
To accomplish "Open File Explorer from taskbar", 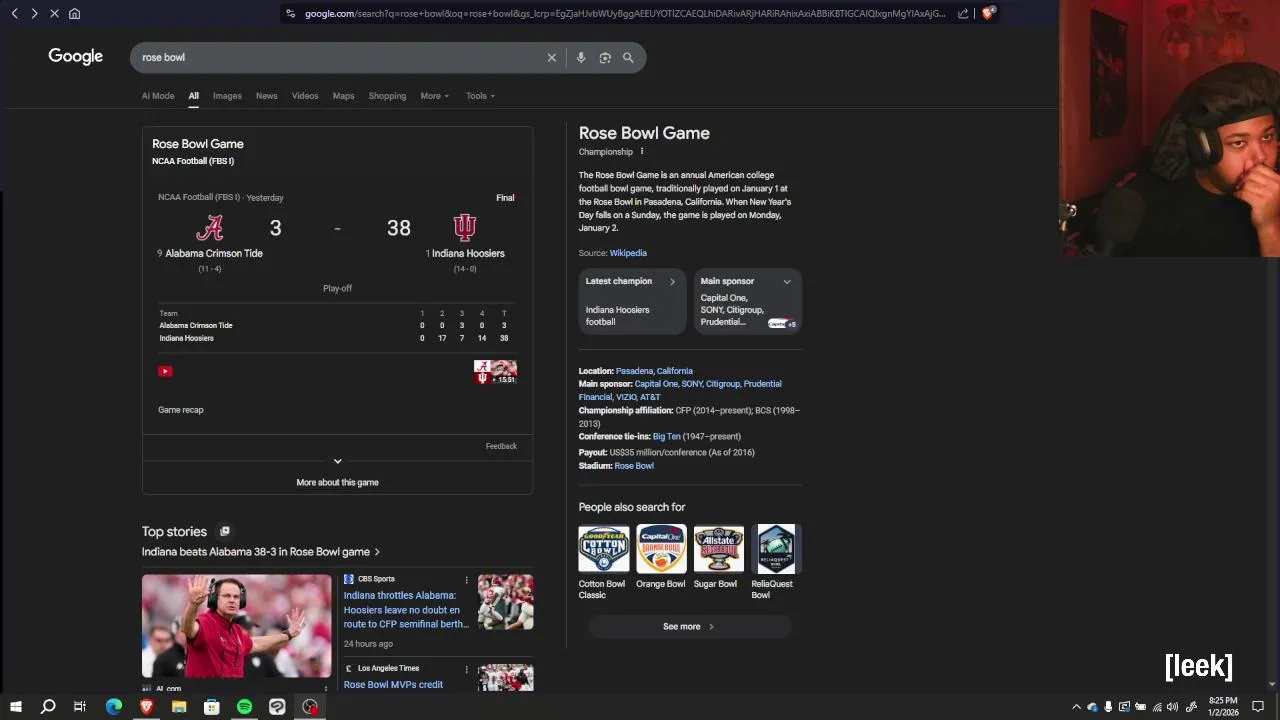I will click(x=179, y=707).
